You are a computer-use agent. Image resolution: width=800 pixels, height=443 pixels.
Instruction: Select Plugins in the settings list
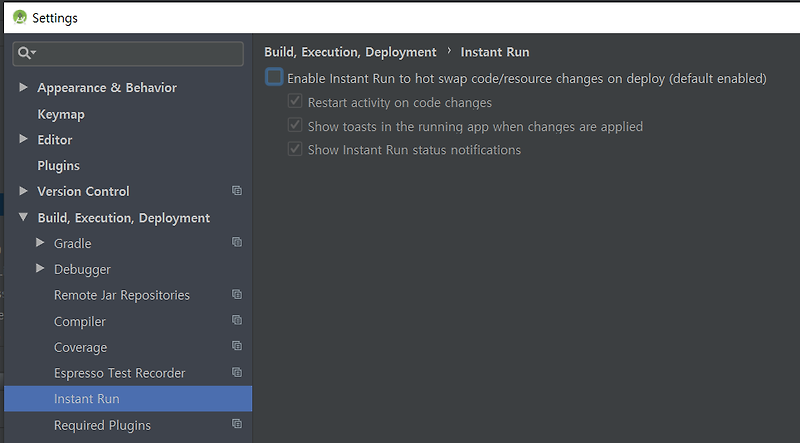(x=58, y=166)
